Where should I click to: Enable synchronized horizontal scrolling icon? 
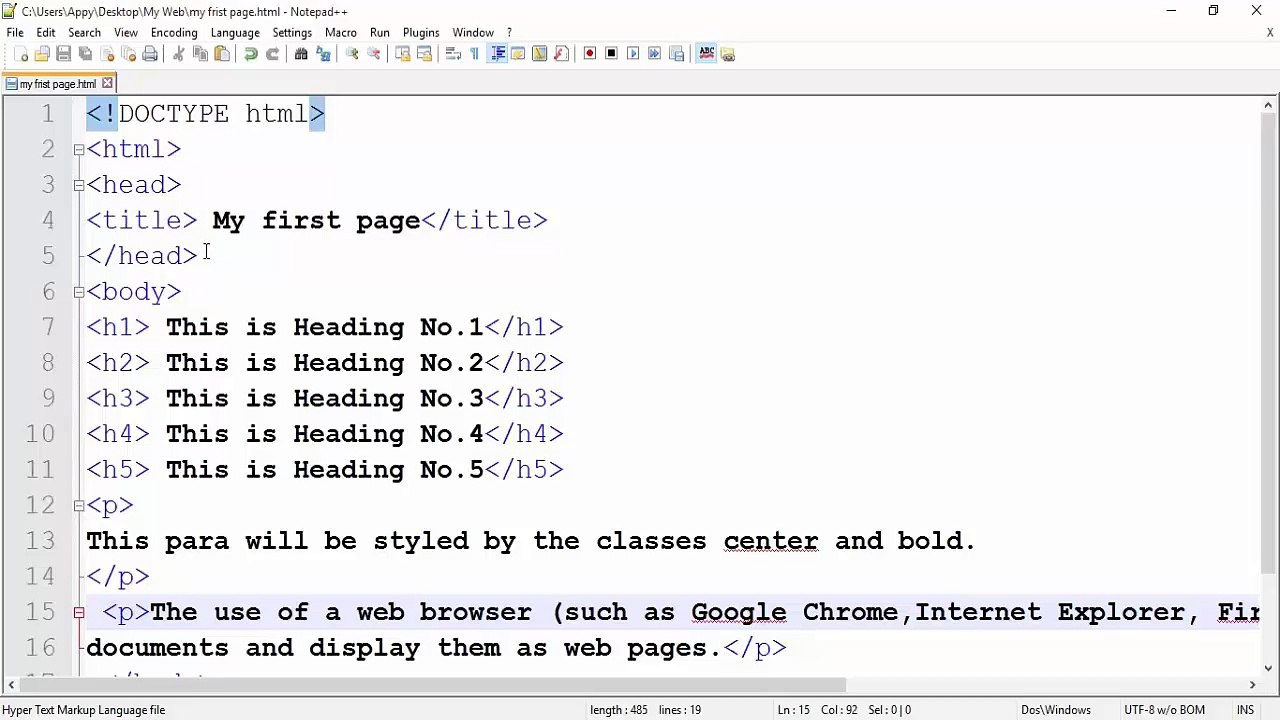click(x=424, y=54)
